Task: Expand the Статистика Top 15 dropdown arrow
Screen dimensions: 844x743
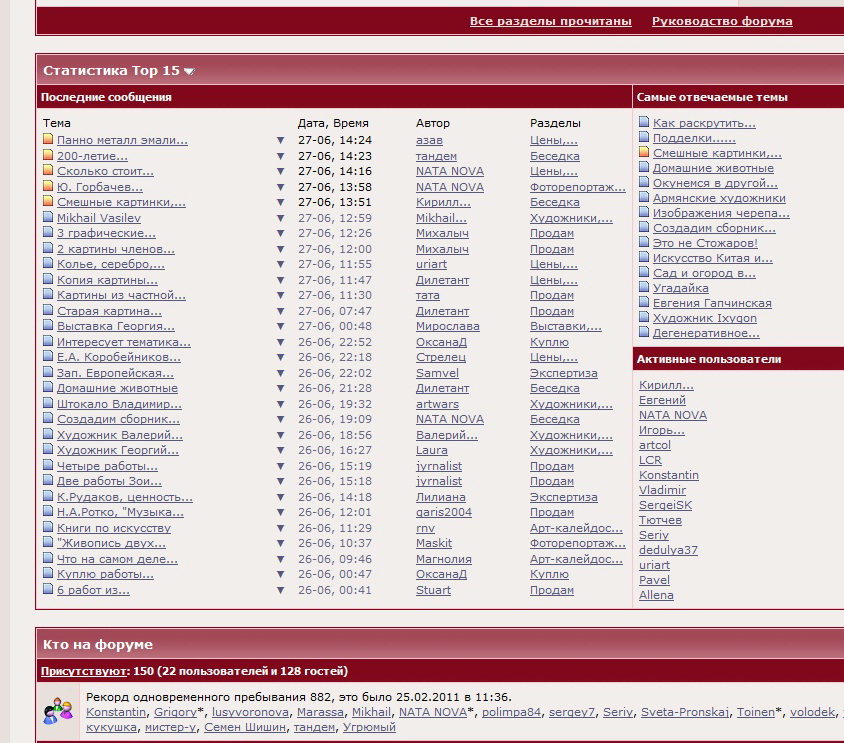Action: click(x=189, y=71)
